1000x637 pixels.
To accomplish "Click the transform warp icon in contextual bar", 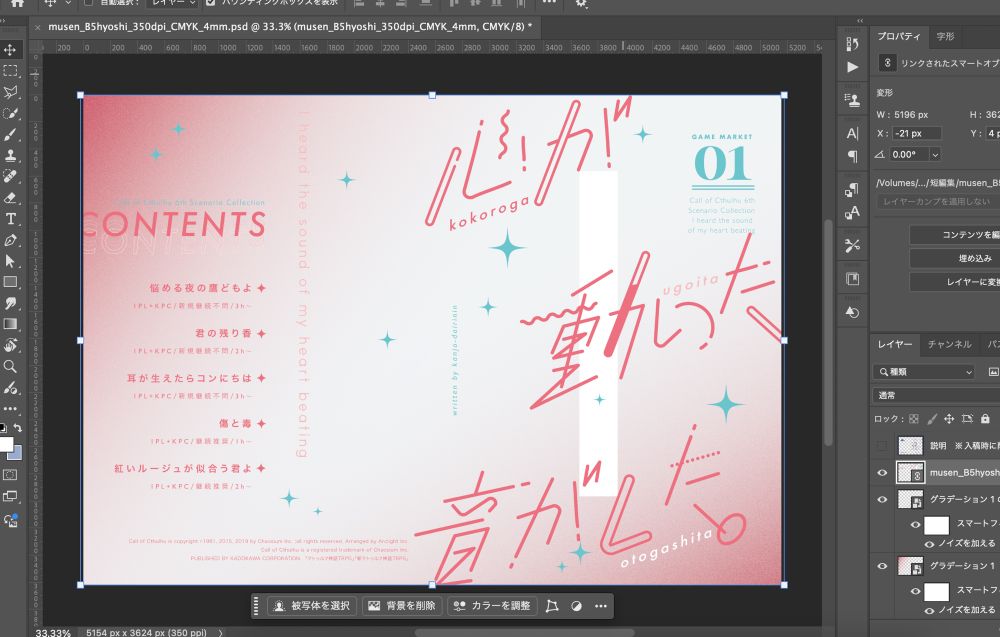I will tap(552, 606).
